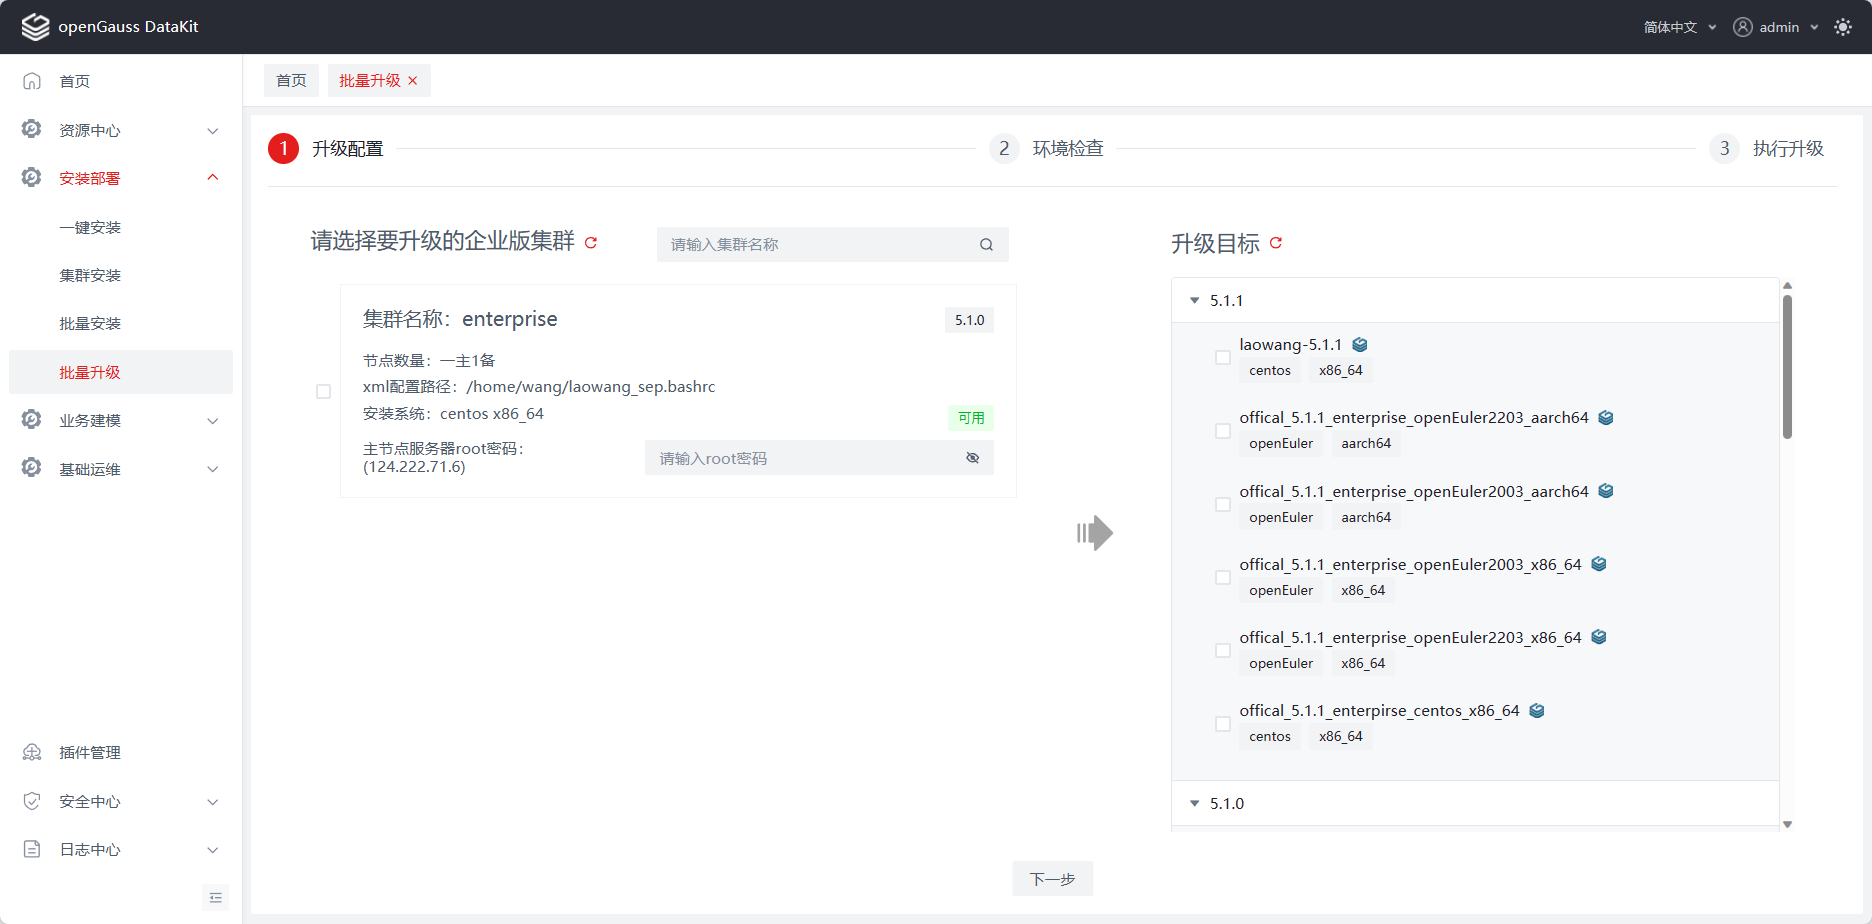Click the transfer arrow icon between panels
Screen dimensions: 1872x924
point(1095,533)
